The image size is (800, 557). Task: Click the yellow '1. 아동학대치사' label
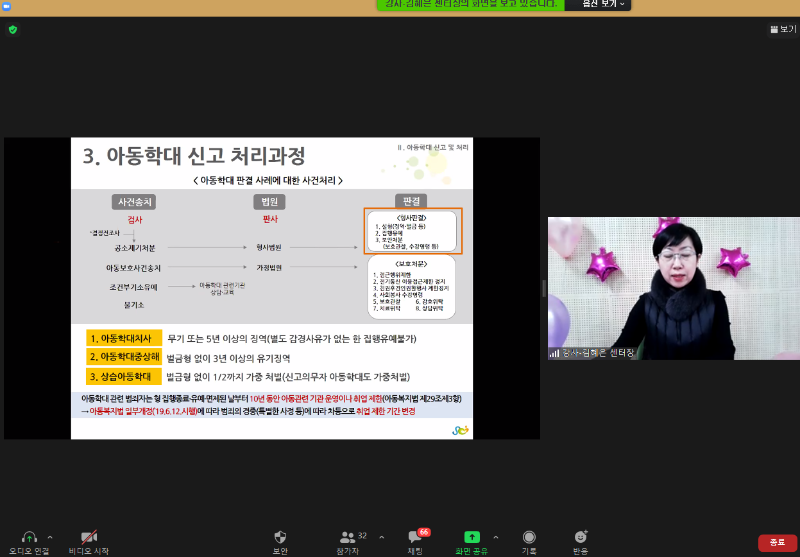(124, 338)
